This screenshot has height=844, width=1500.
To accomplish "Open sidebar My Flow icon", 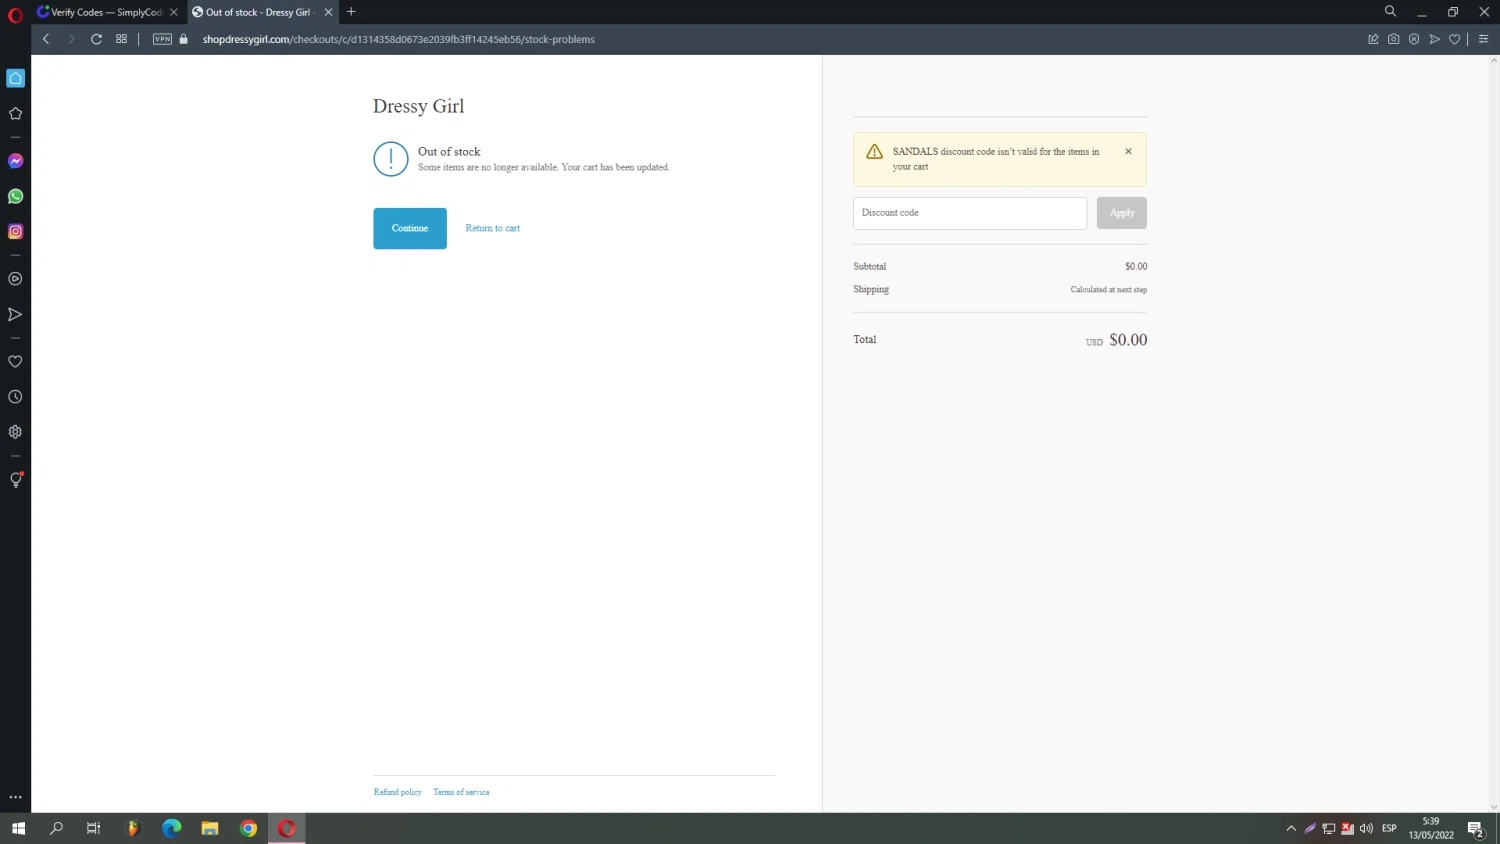I will 15,314.
